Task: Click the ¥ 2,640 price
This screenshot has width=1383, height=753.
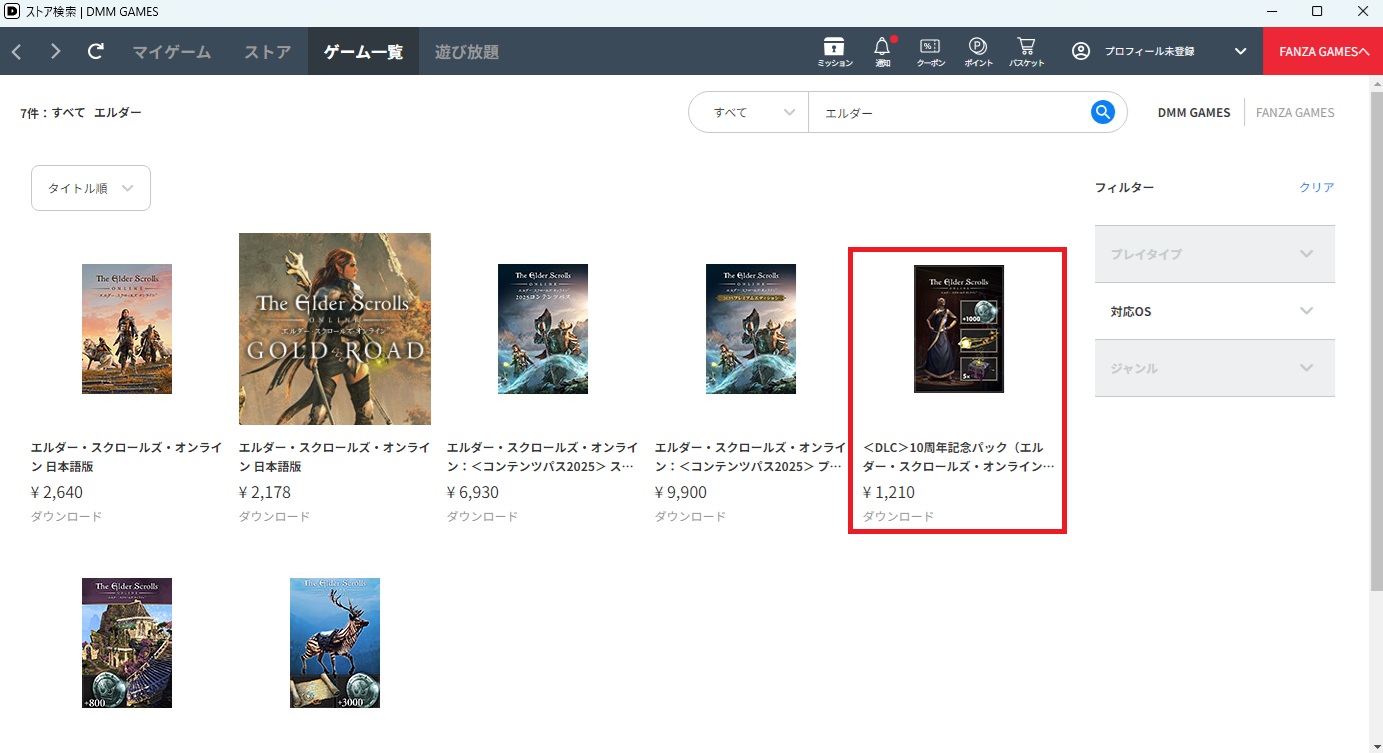Action: (57, 492)
